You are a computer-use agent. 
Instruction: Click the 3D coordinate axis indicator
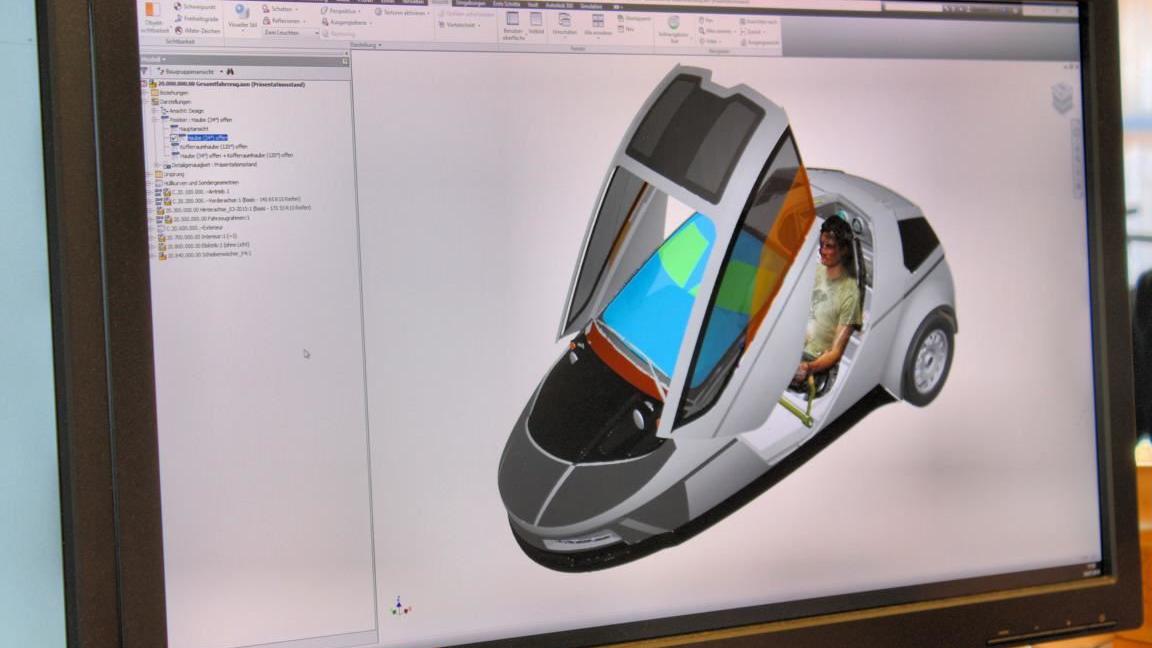point(399,605)
